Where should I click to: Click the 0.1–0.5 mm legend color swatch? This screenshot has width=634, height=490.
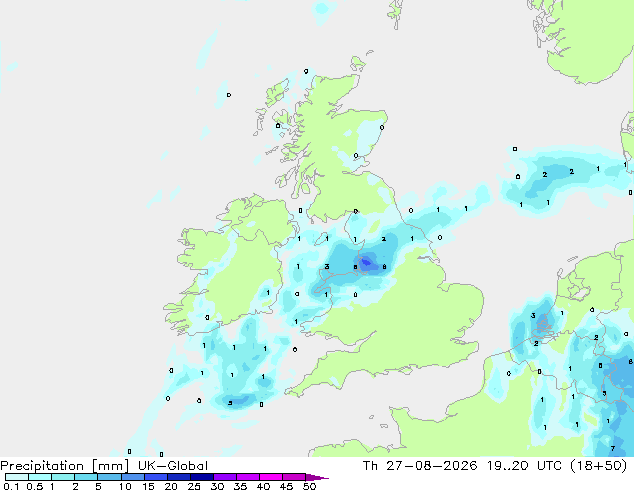(17, 477)
